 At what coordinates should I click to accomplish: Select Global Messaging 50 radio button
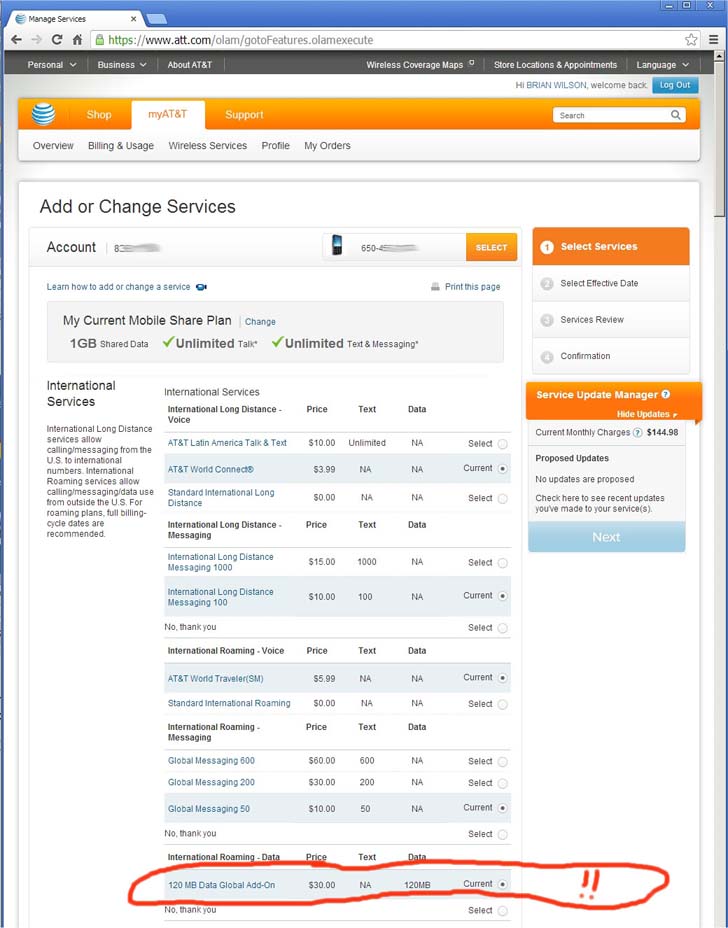point(502,808)
